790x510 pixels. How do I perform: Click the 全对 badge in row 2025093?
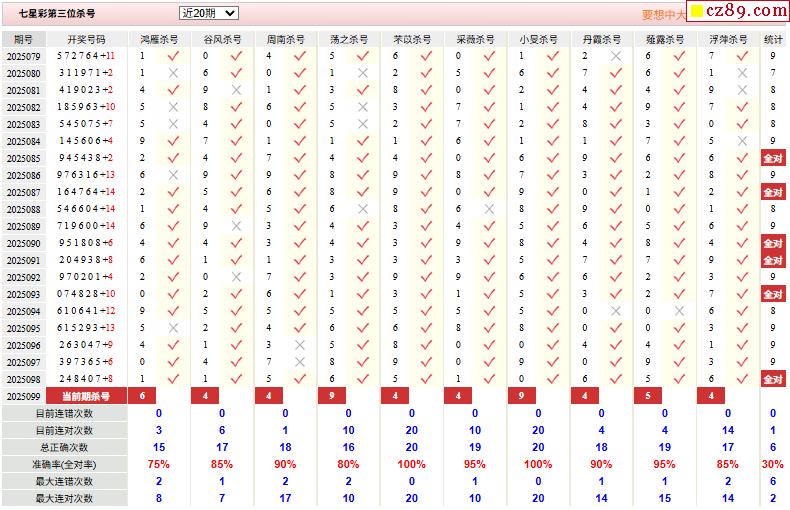tap(773, 294)
